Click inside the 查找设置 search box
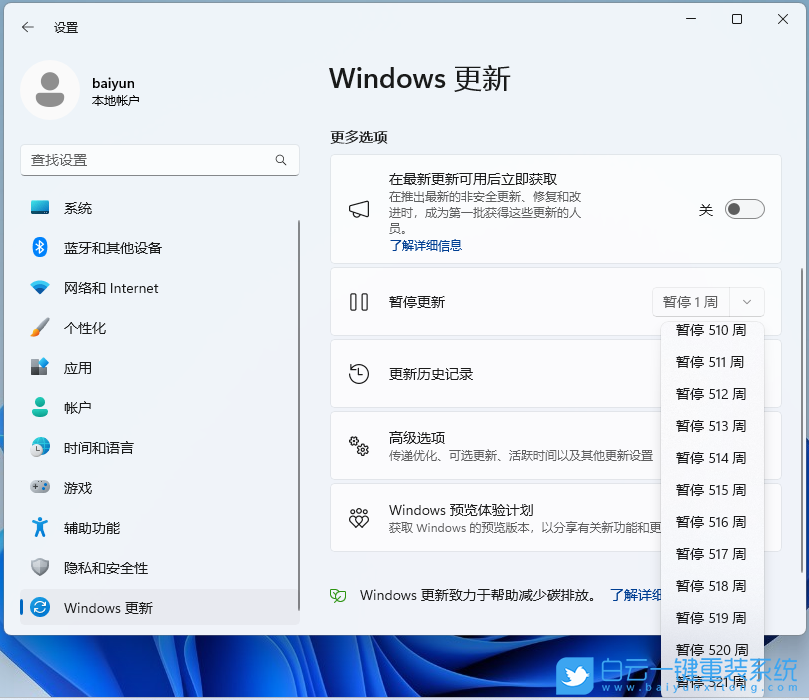The height and width of the screenshot is (700, 809). coord(160,160)
